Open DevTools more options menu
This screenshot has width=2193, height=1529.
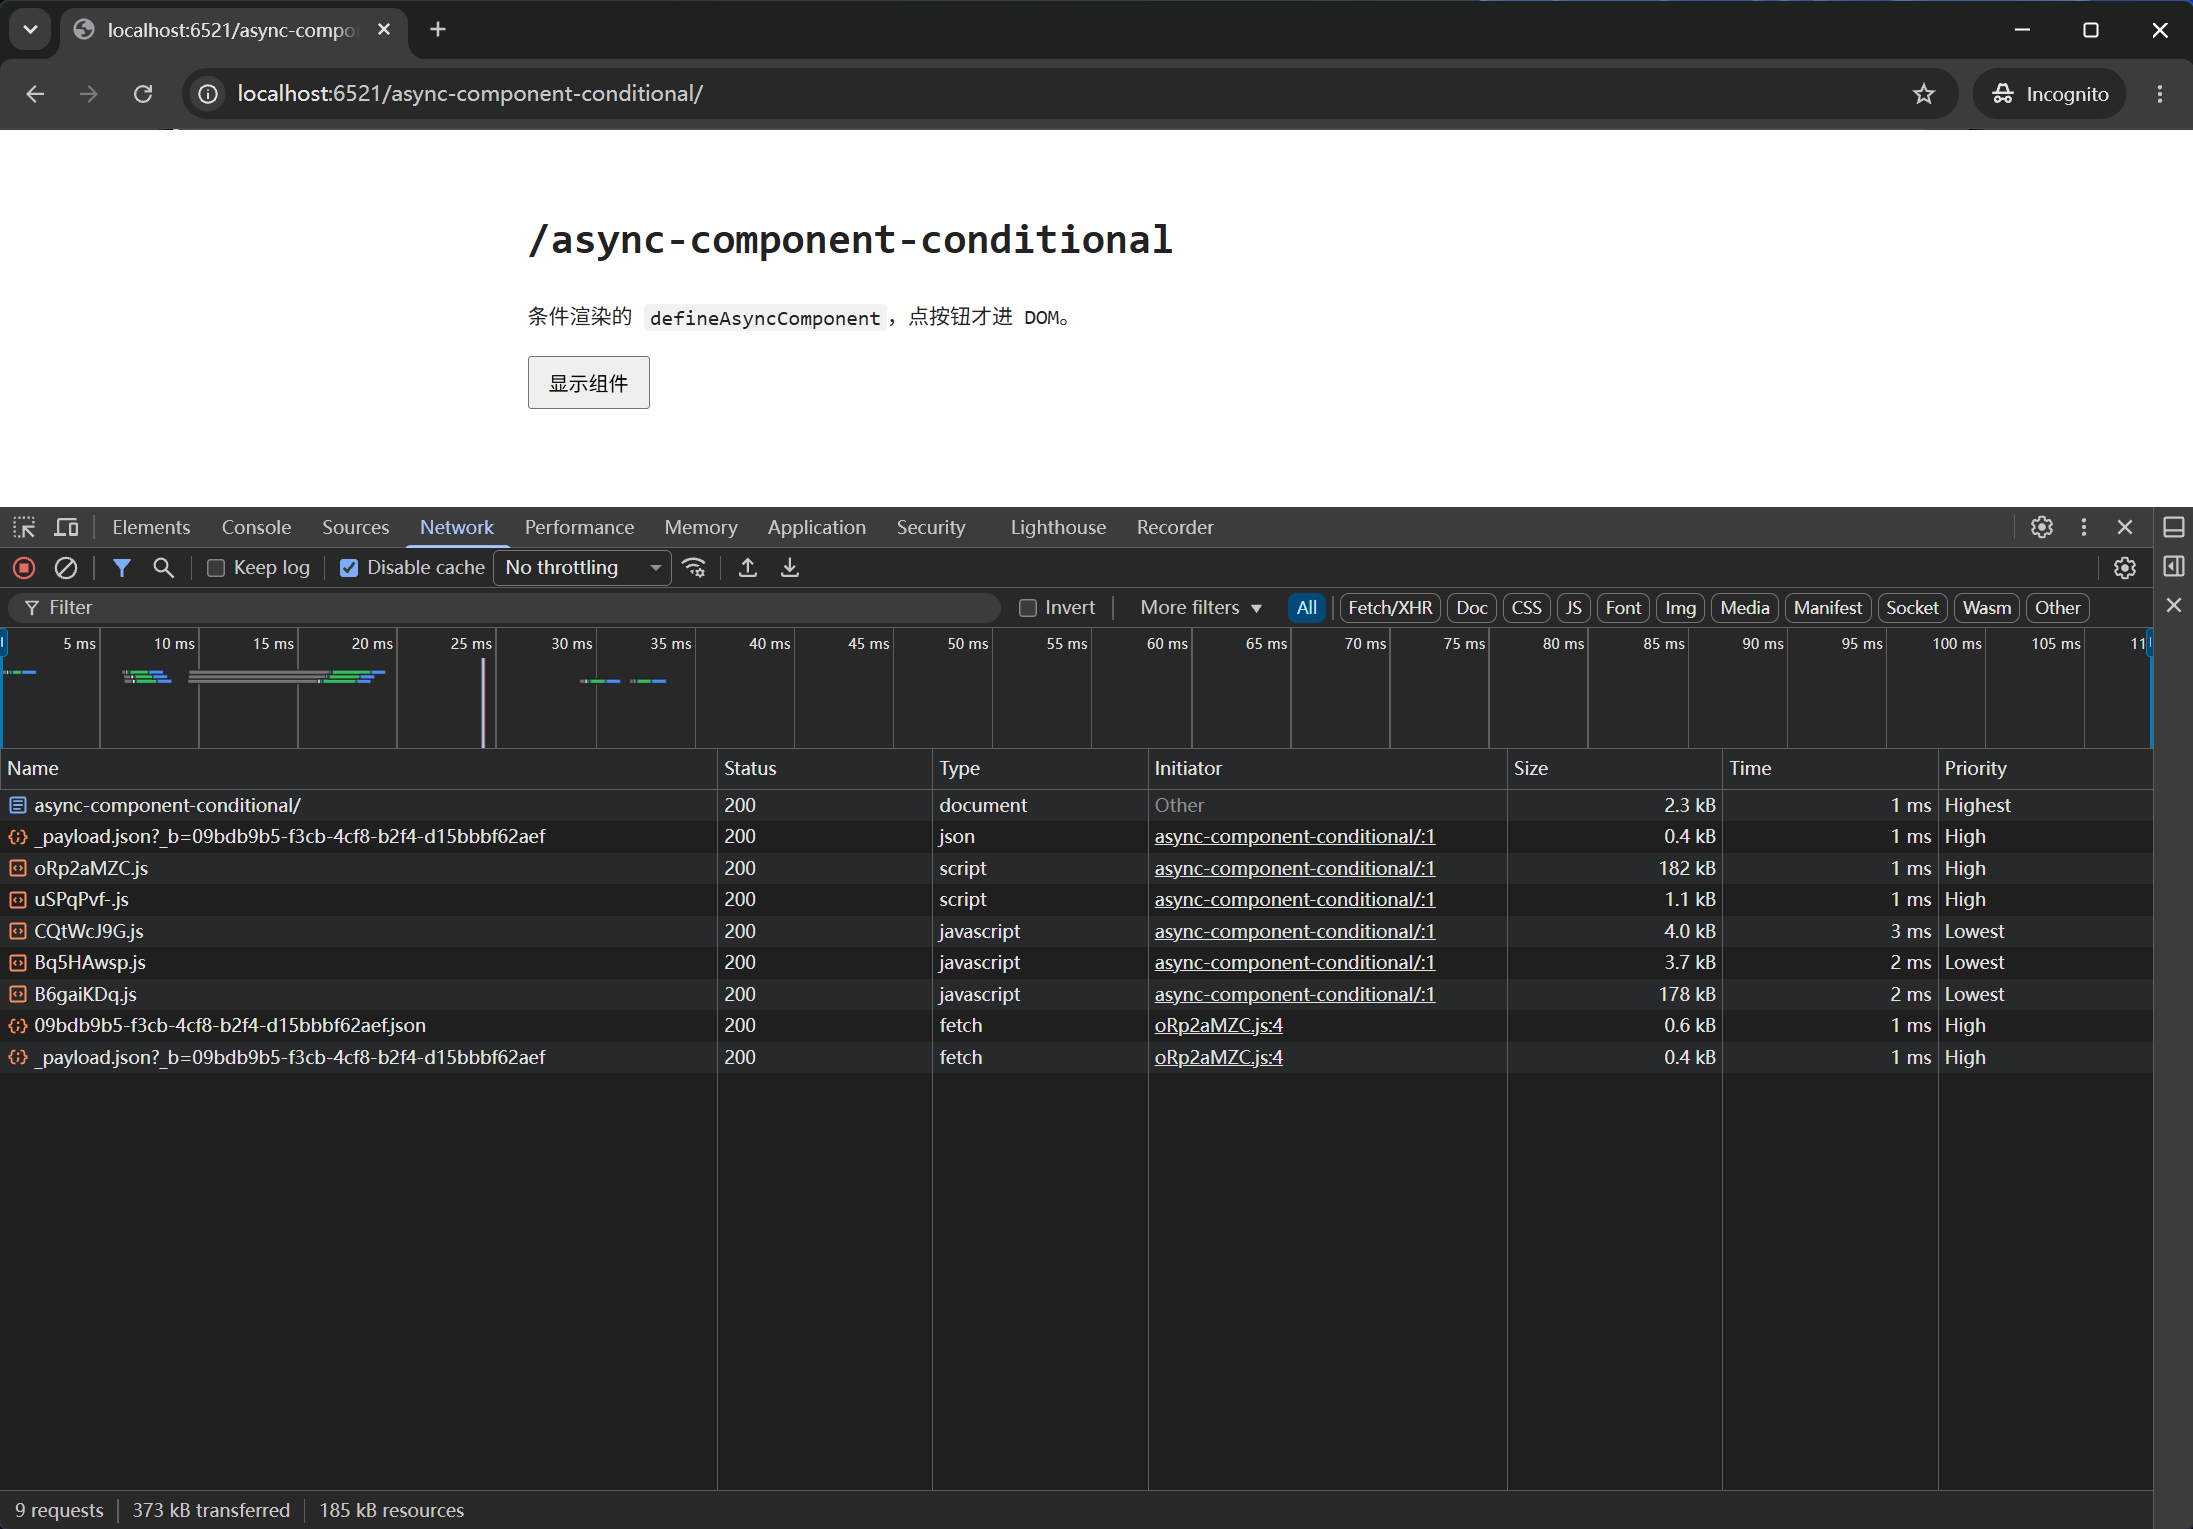[2084, 527]
